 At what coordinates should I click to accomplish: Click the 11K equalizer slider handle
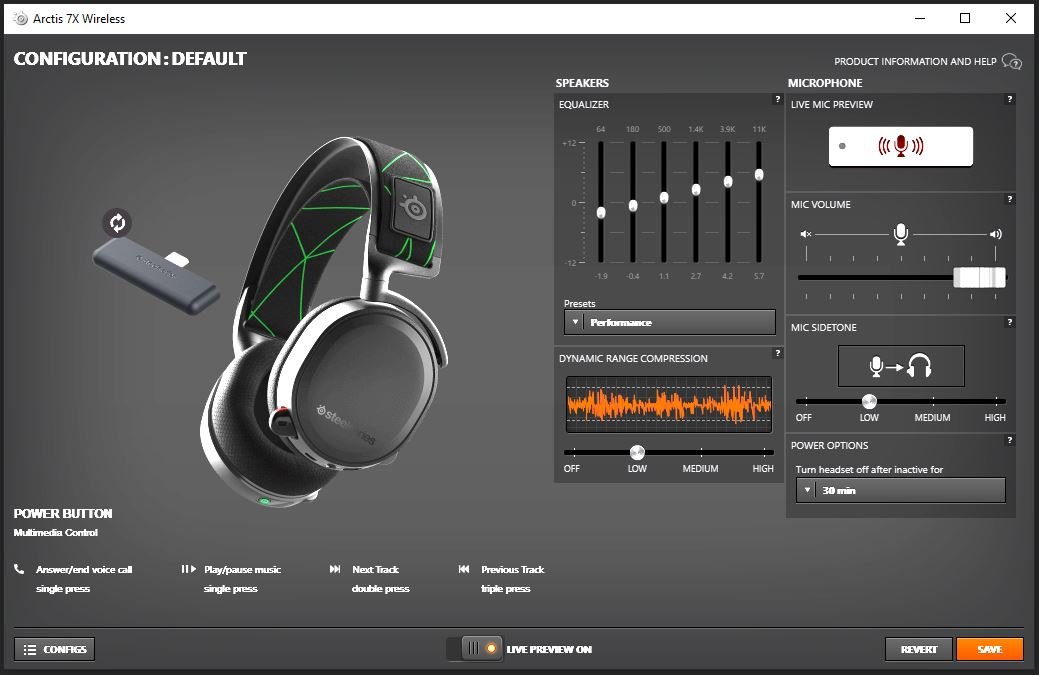coord(759,174)
